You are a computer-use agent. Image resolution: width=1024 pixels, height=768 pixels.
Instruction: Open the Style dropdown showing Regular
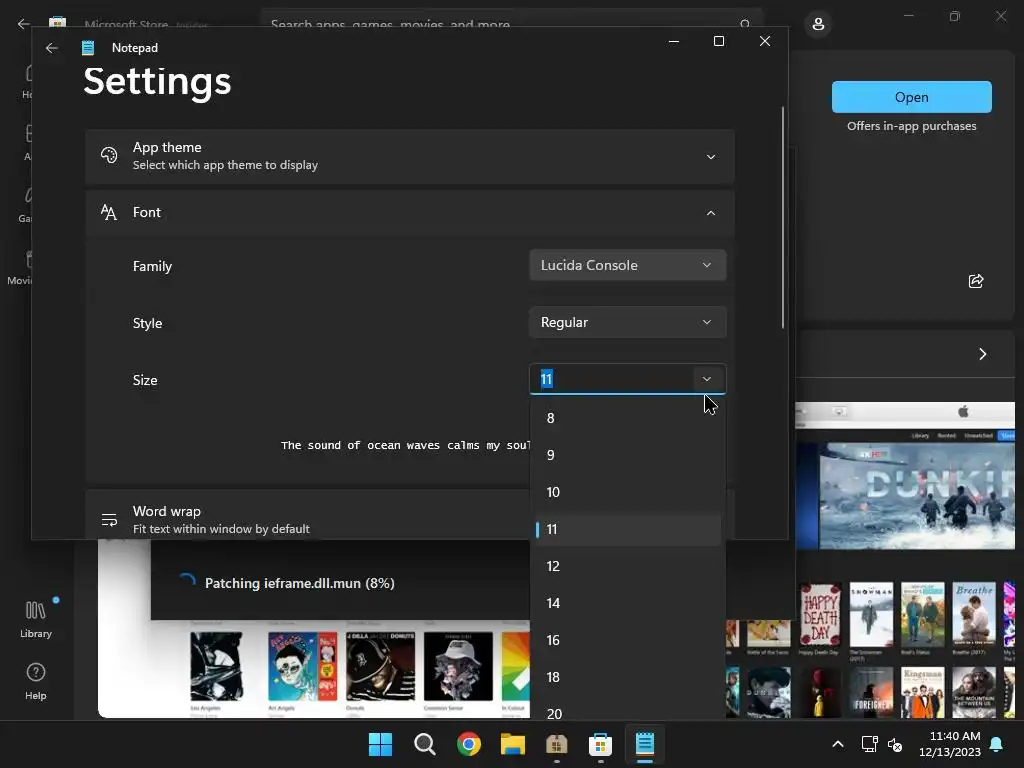coord(628,323)
